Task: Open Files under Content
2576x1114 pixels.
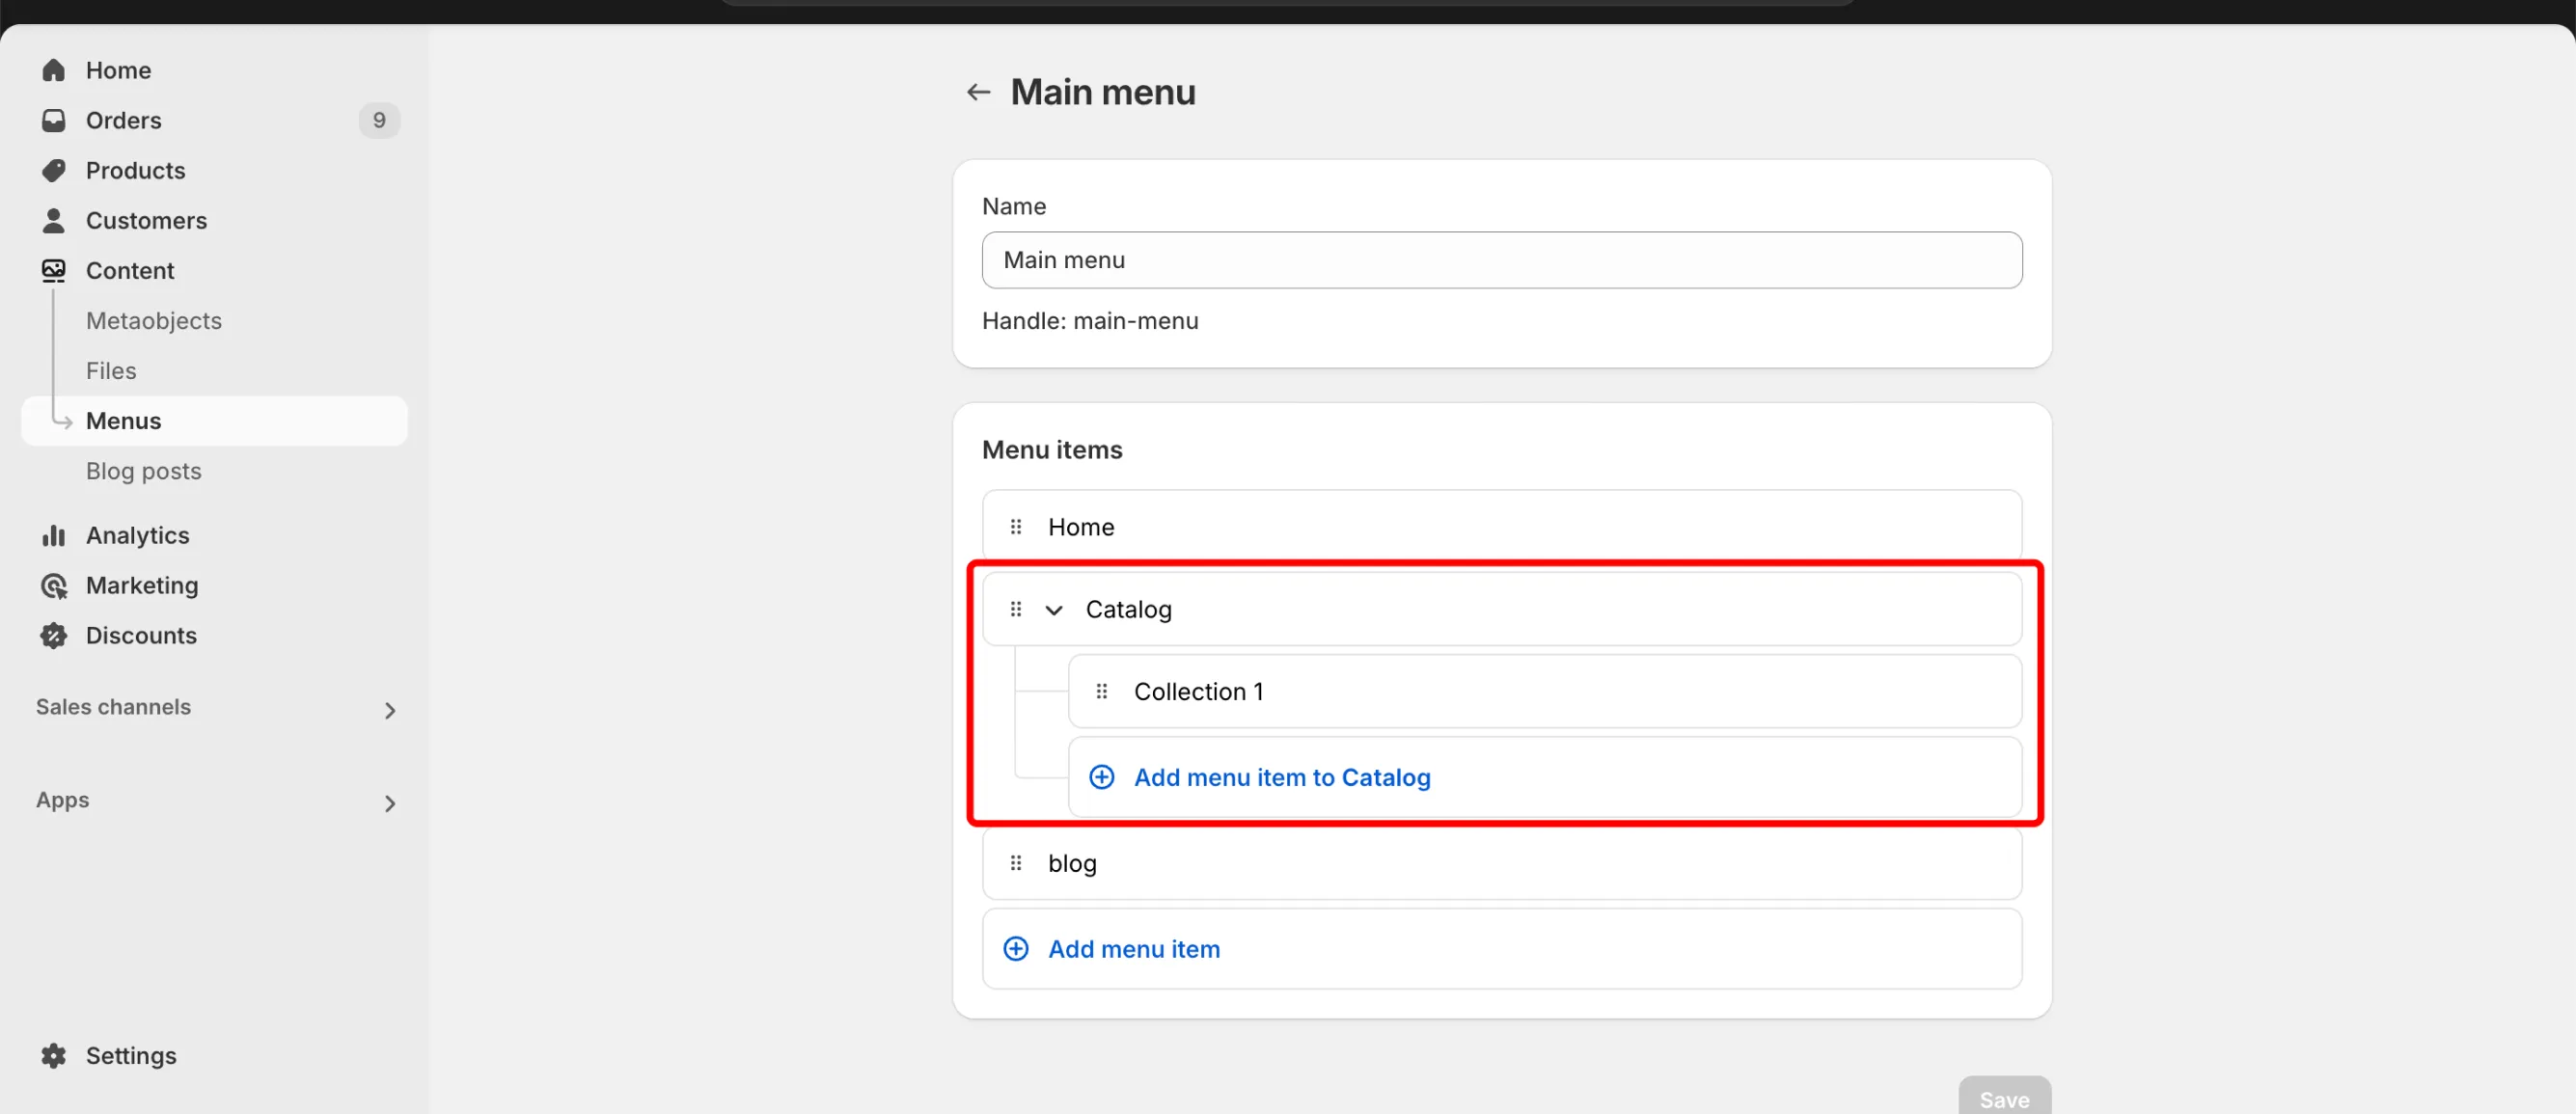Action: [x=111, y=370]
